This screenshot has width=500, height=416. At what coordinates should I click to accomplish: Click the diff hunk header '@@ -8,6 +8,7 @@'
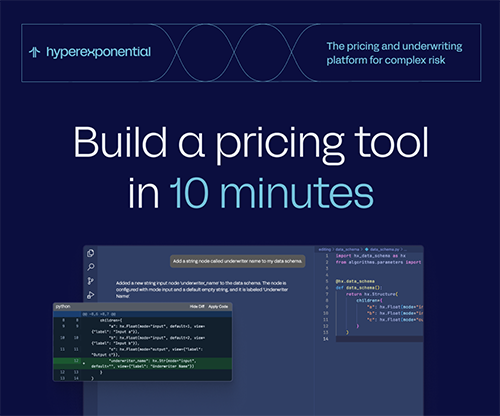[99, 314]
